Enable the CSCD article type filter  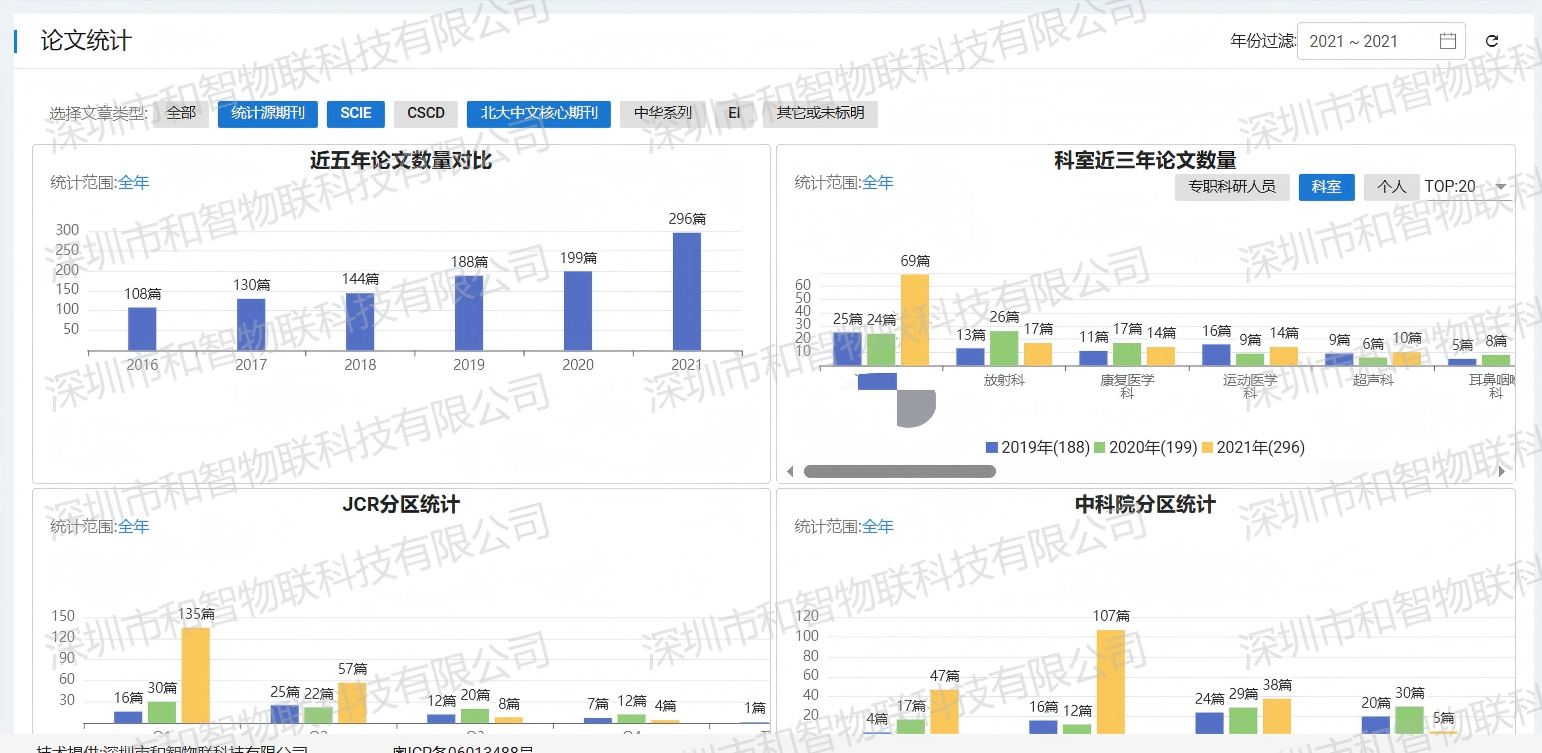pos(426,114)
